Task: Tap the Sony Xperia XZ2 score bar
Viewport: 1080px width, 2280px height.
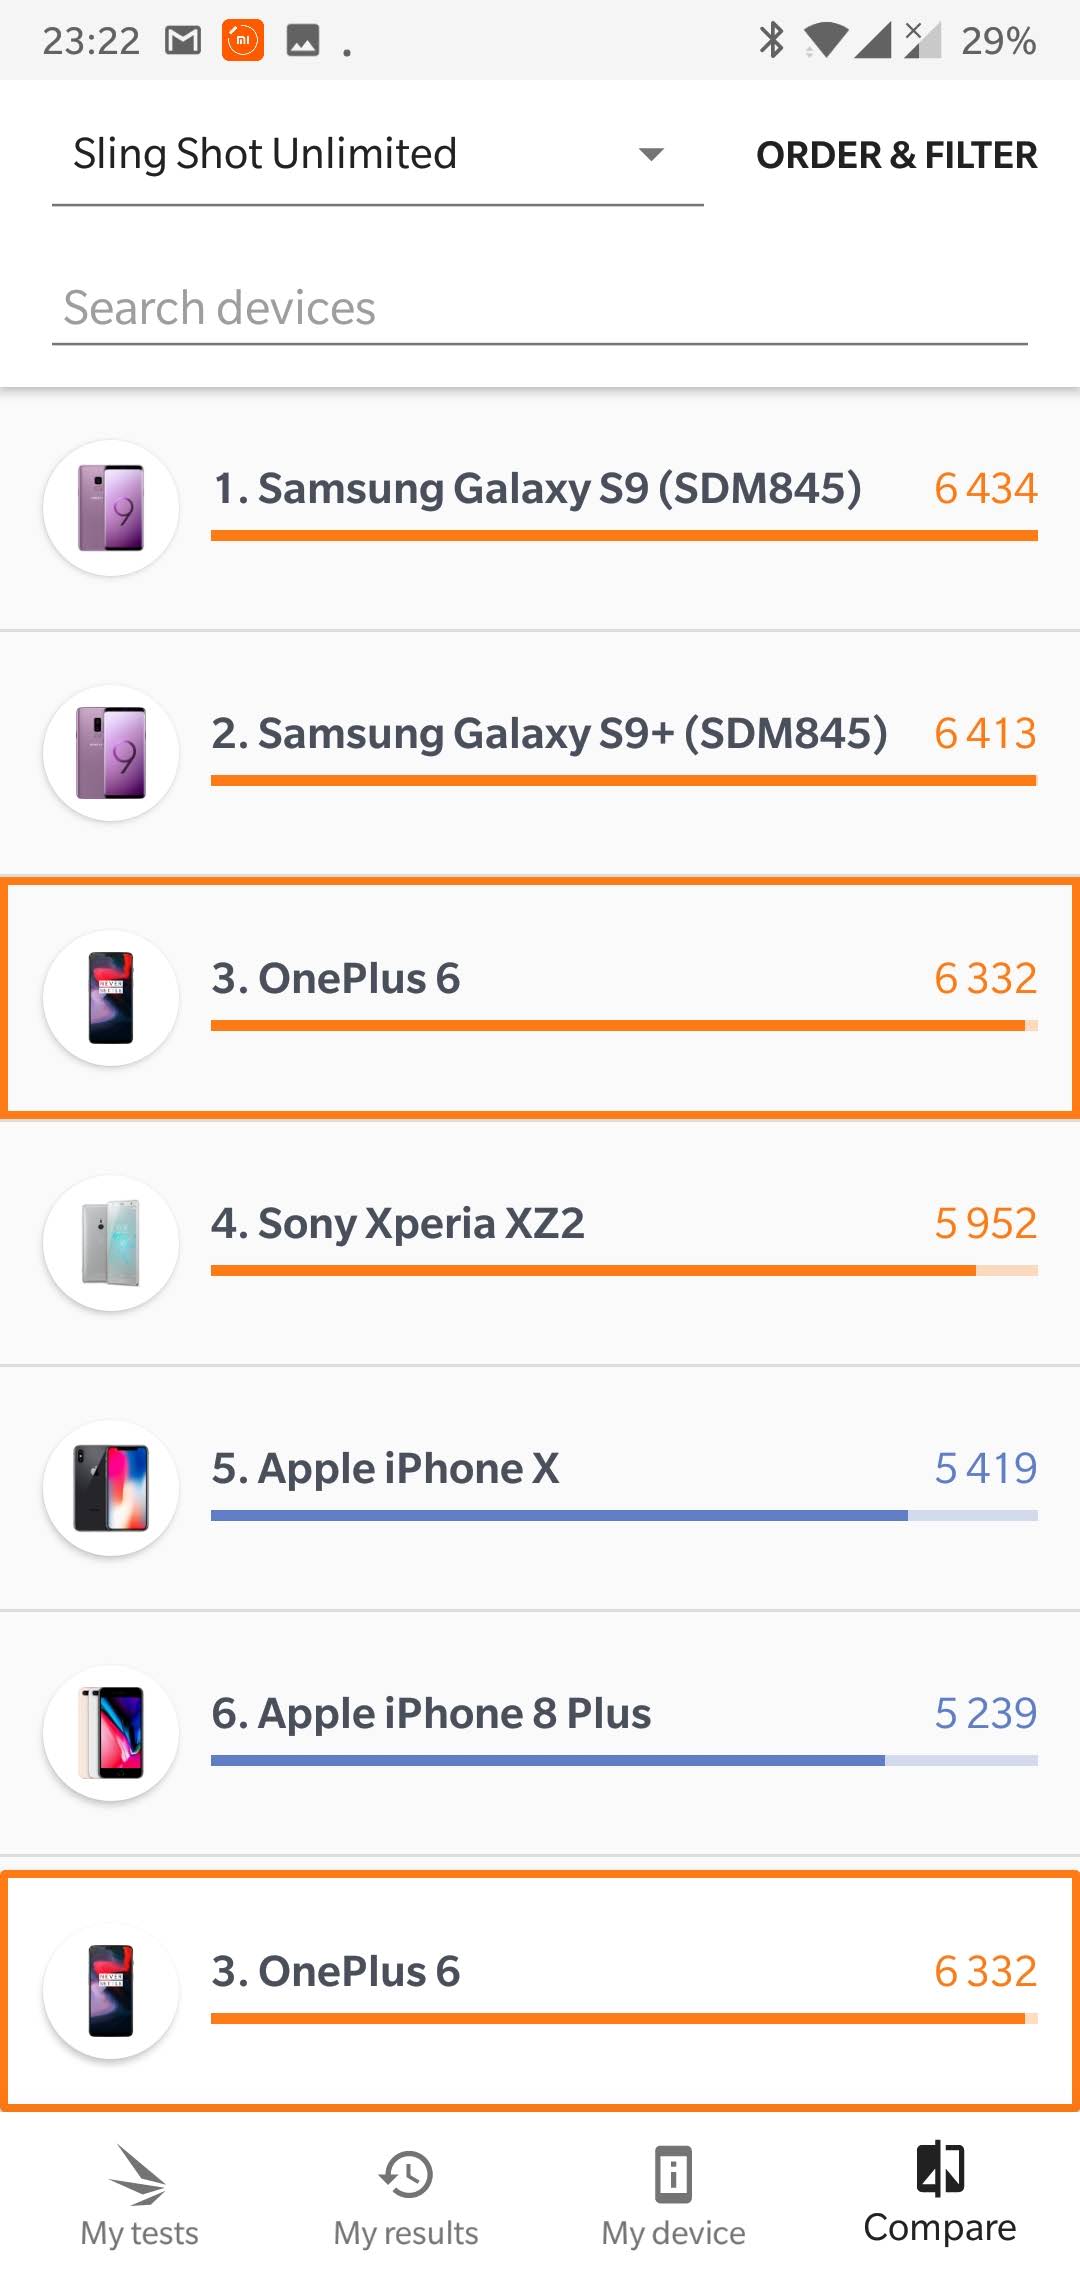Action: 624,1271
